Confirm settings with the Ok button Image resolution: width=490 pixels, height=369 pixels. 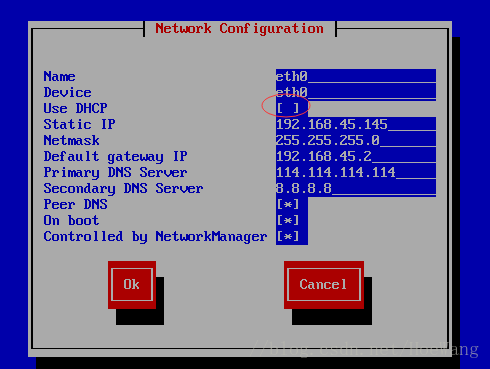[132, 285]
